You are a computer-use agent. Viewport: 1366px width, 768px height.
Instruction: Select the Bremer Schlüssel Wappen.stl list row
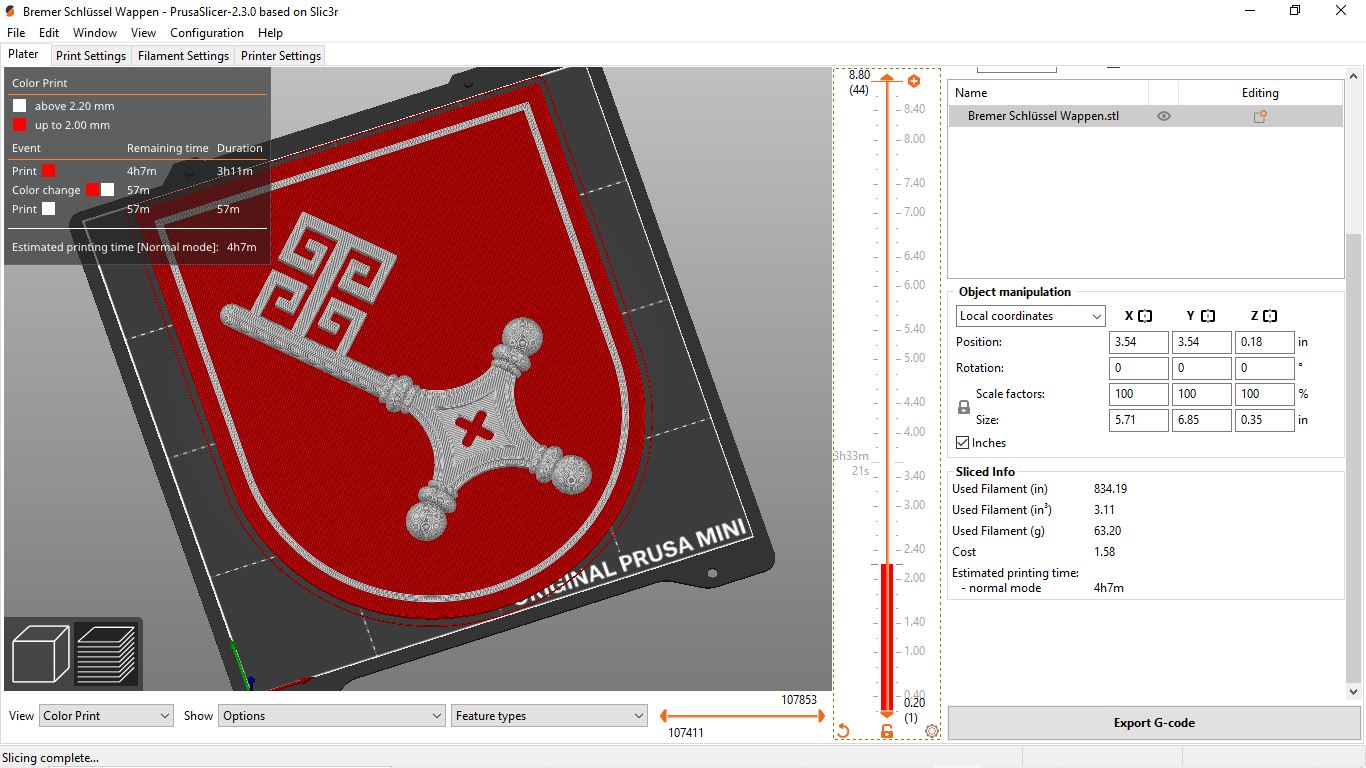[x=1043, y=116]
